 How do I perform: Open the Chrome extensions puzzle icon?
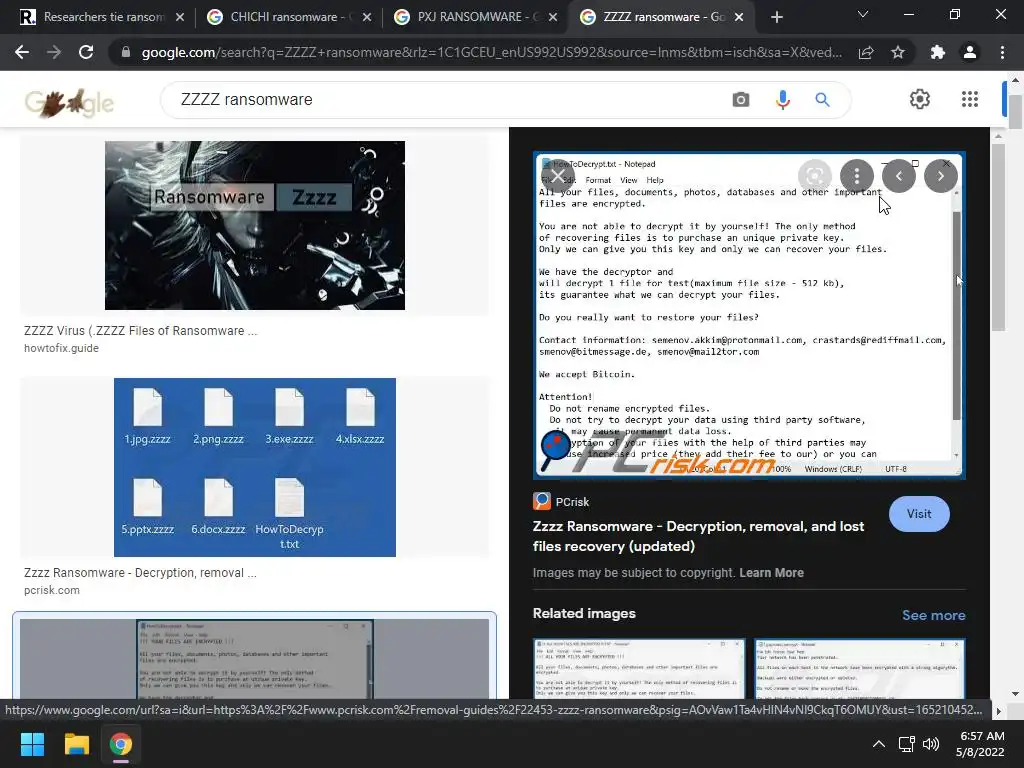click(x=938, y=52)
